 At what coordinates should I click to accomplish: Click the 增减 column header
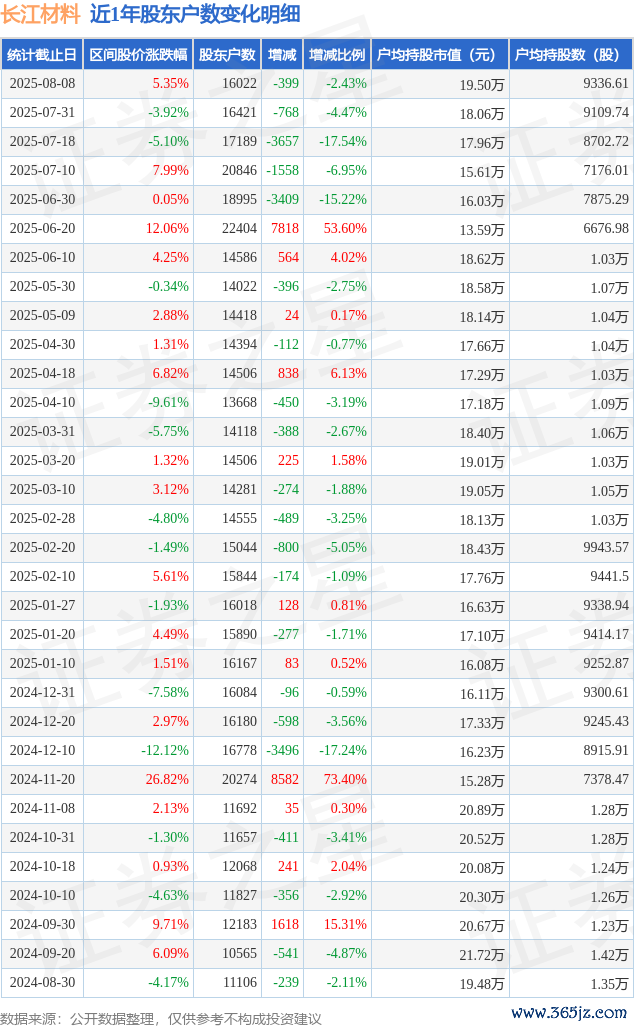[x=283, y=55]
